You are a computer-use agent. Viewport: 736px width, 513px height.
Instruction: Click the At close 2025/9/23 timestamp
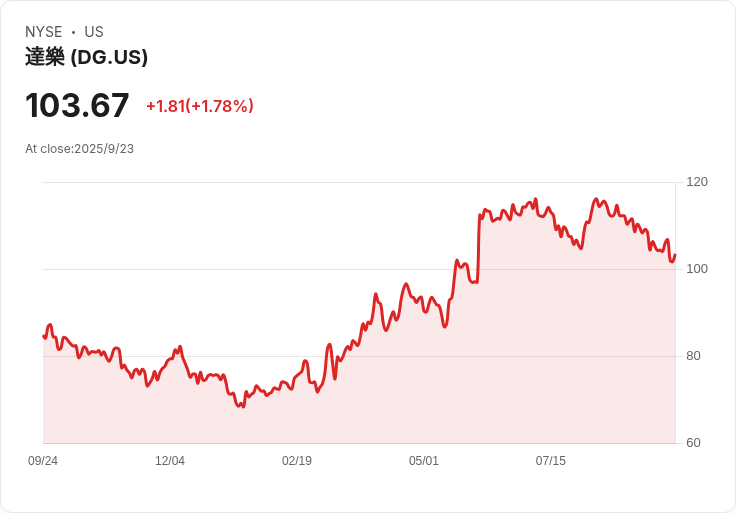point(79,149)
